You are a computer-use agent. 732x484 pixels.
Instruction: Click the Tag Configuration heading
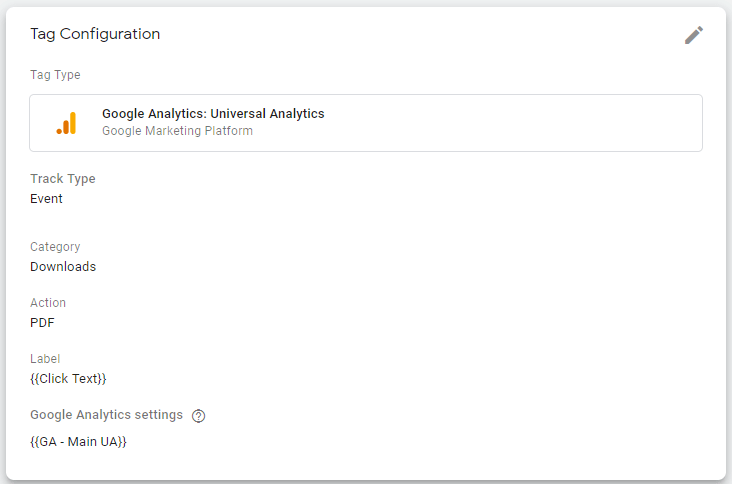coord(95,34)
